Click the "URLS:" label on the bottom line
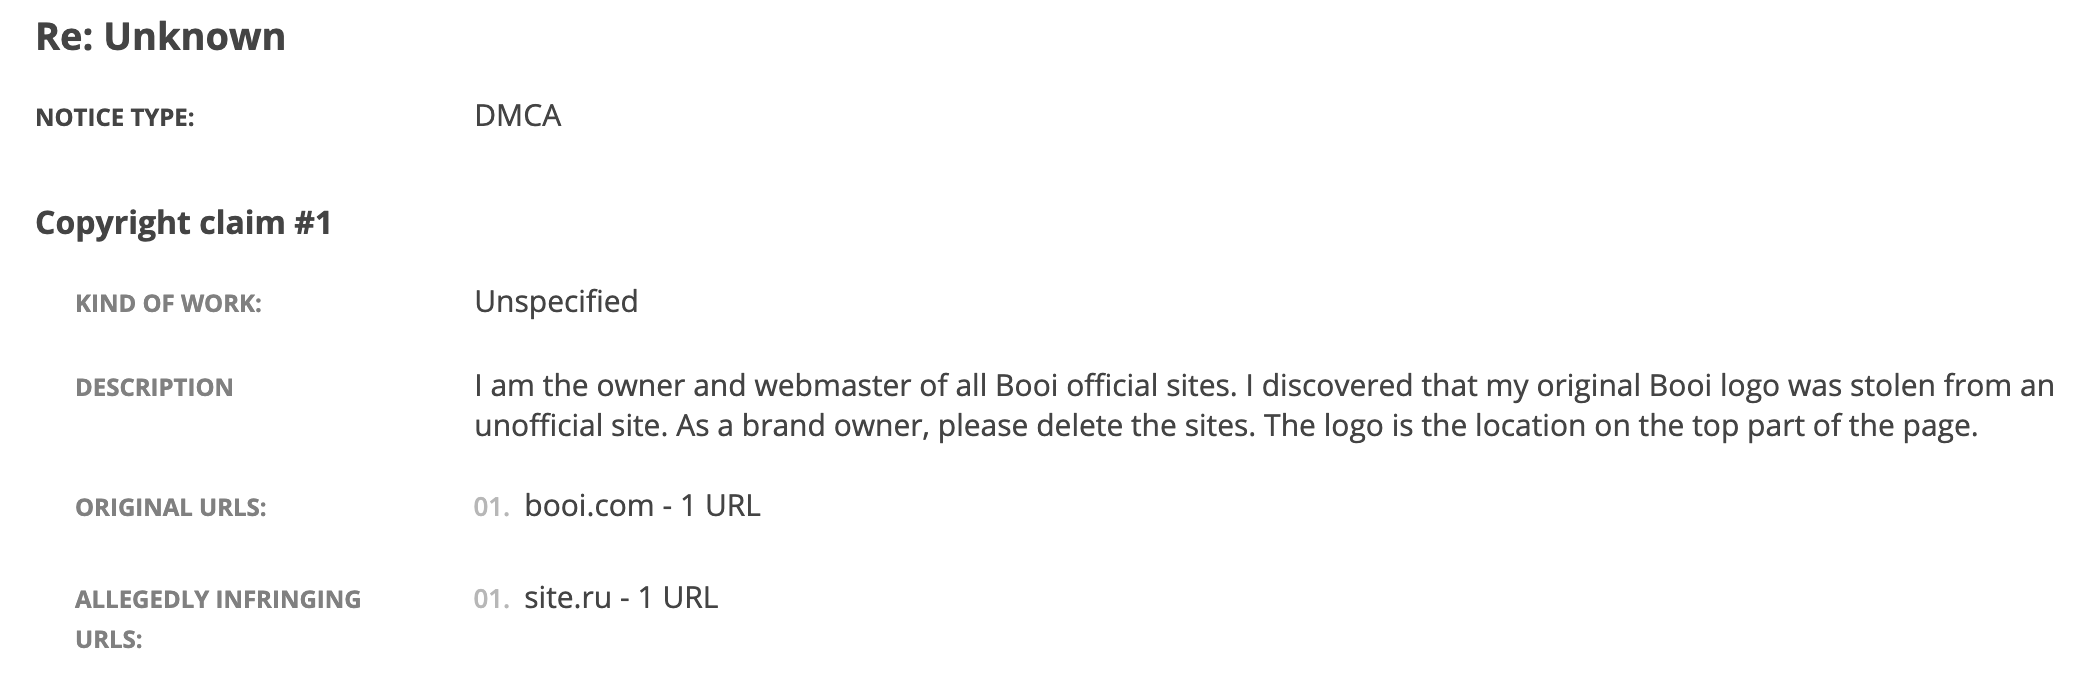2086x682 pixels. (108, 640)
